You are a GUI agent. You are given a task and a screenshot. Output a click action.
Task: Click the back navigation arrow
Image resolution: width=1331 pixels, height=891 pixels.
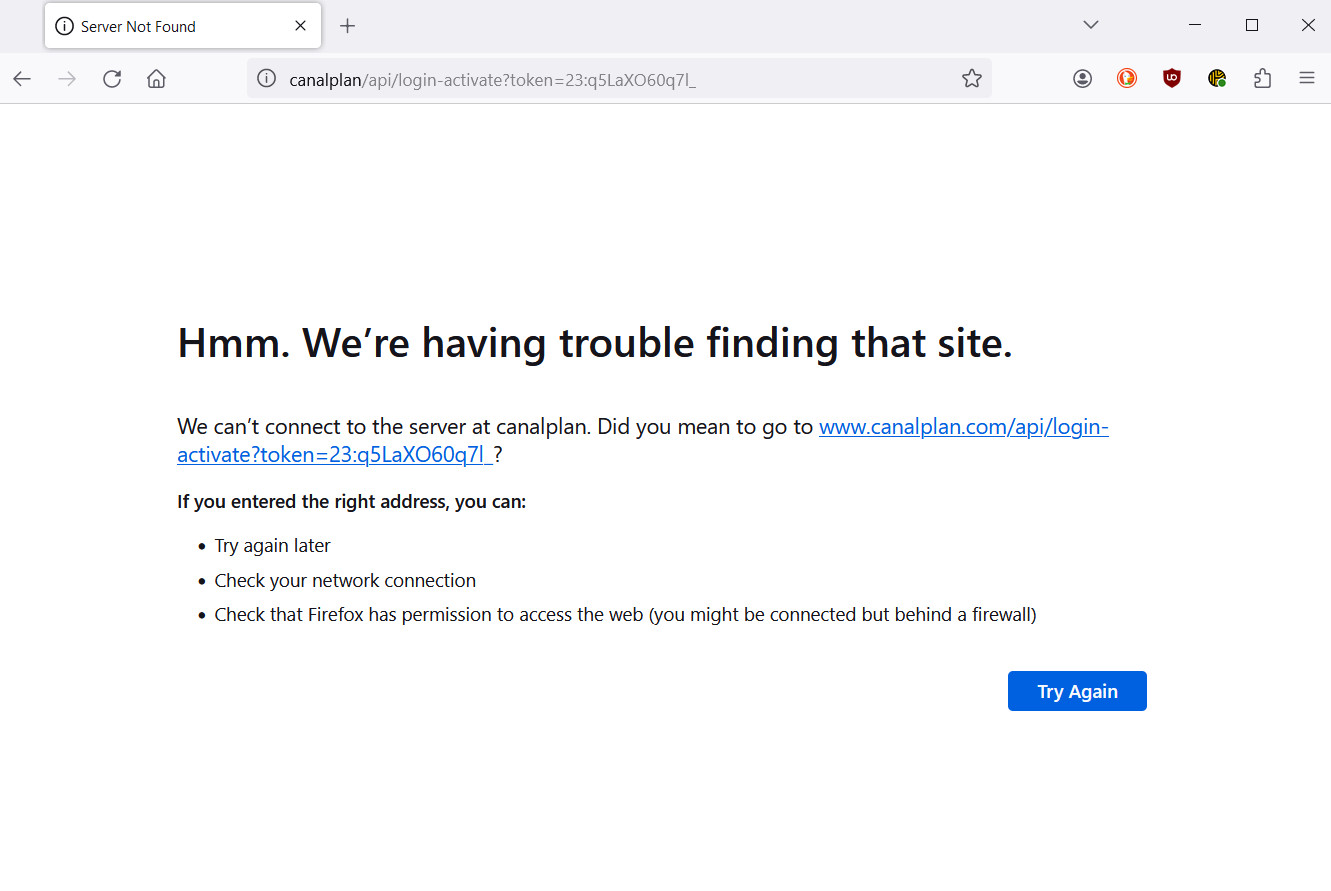[22, 79]
